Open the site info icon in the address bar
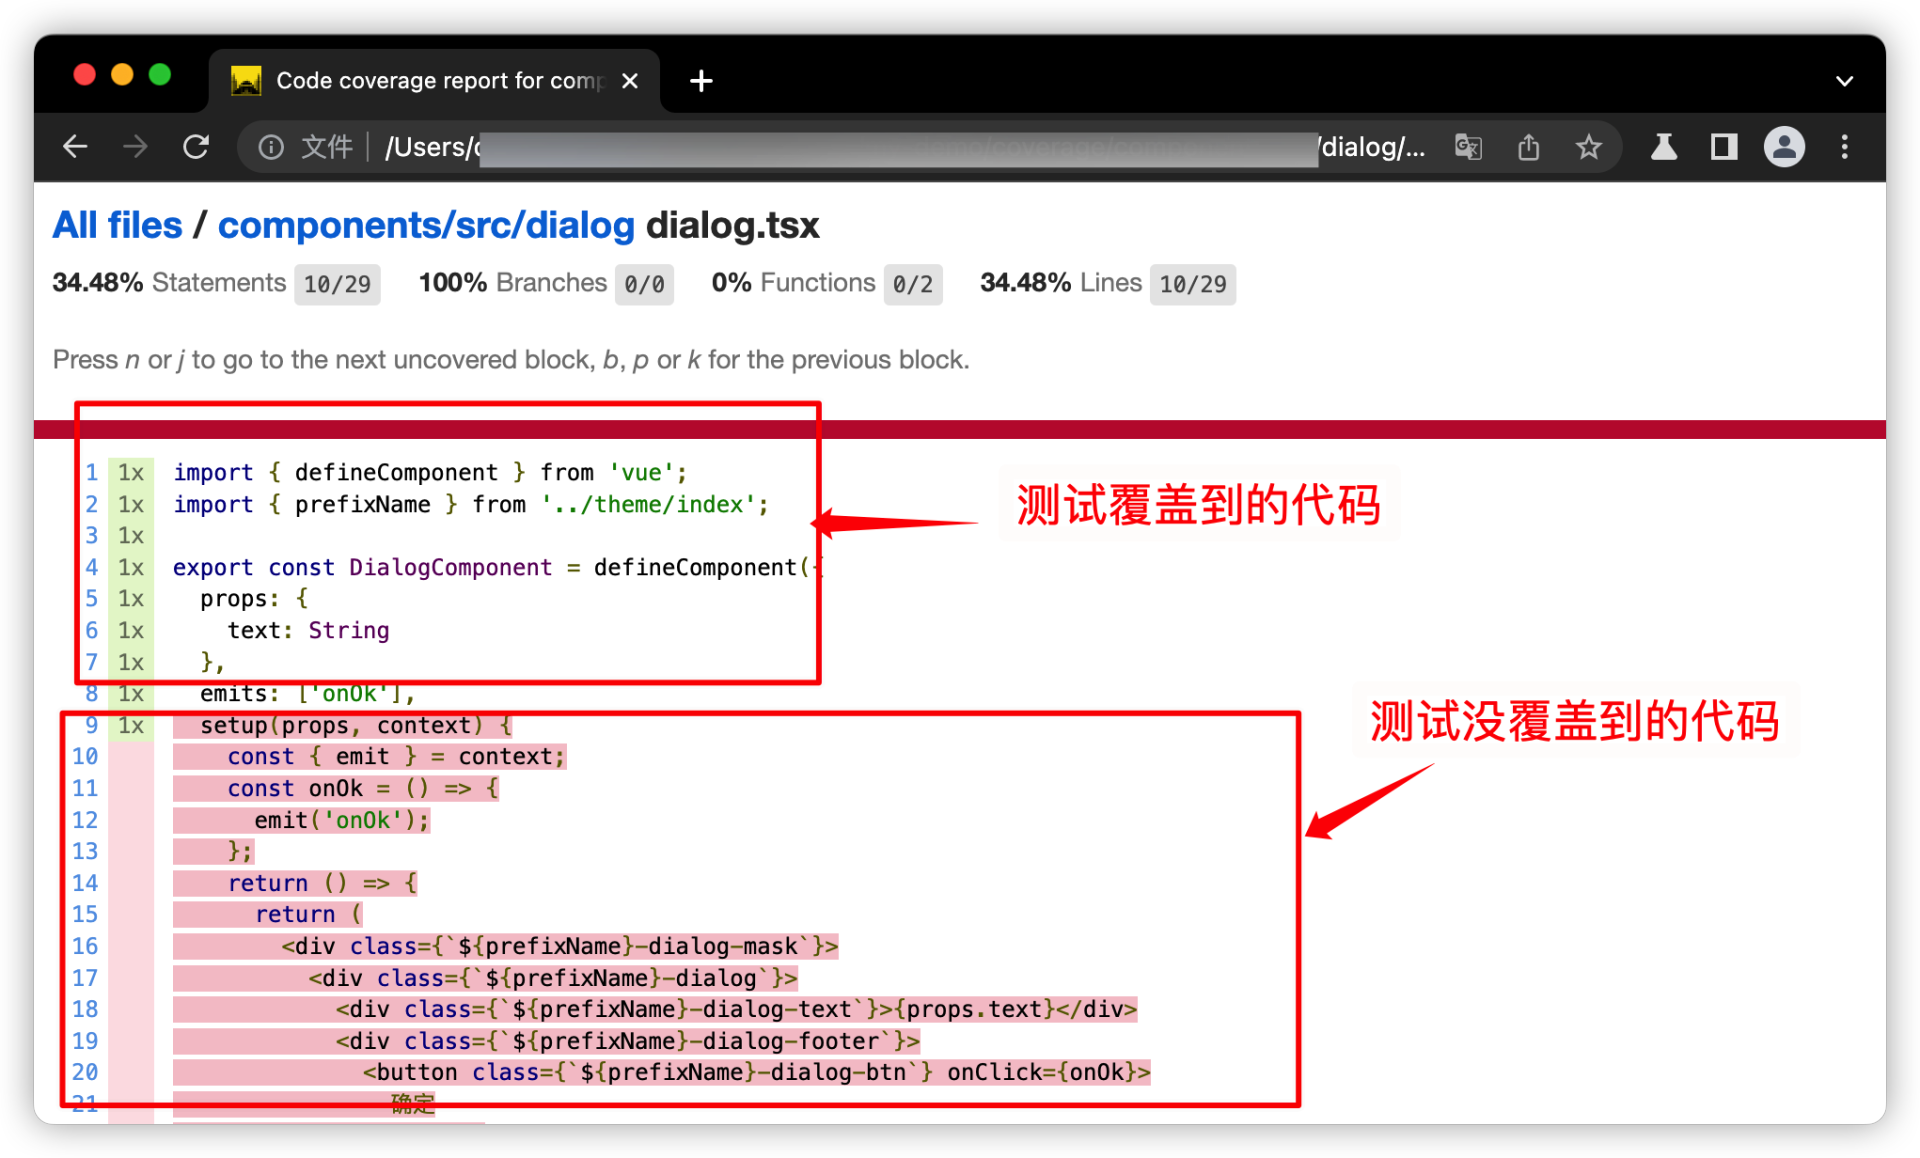 [271, 147]
